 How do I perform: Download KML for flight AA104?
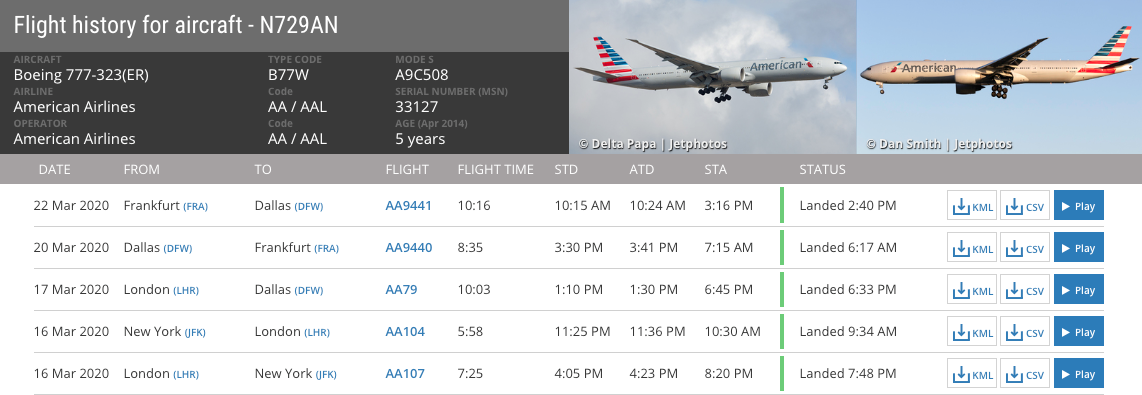pos(972,332)
